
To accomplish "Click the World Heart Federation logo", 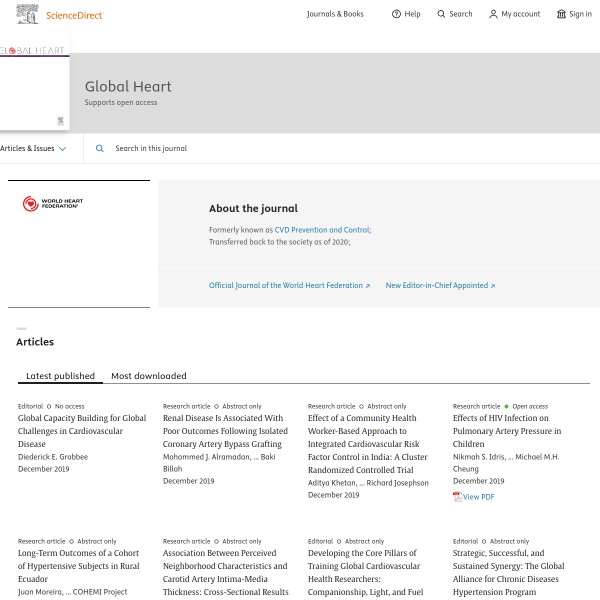I will point(54,204).
